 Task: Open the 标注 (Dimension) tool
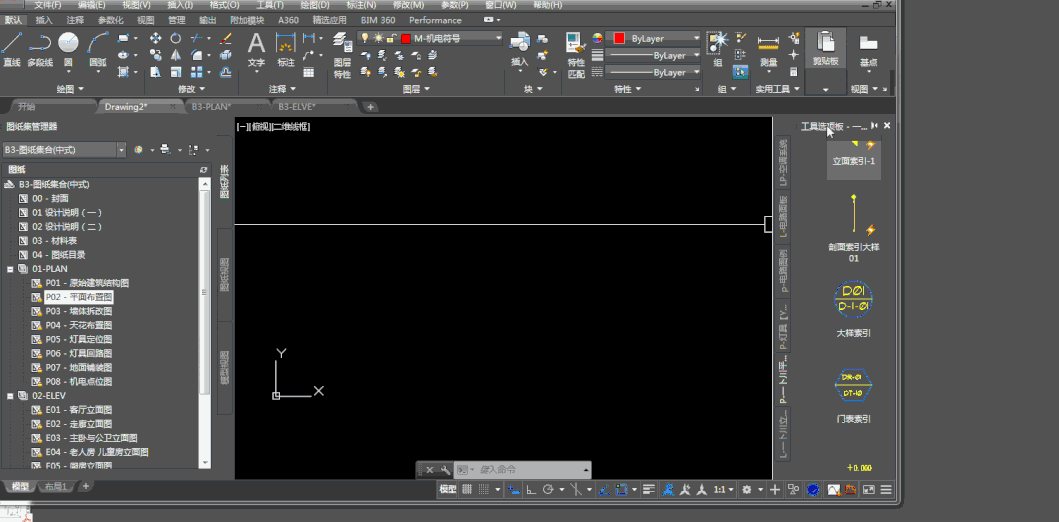[x=286, y=49]
